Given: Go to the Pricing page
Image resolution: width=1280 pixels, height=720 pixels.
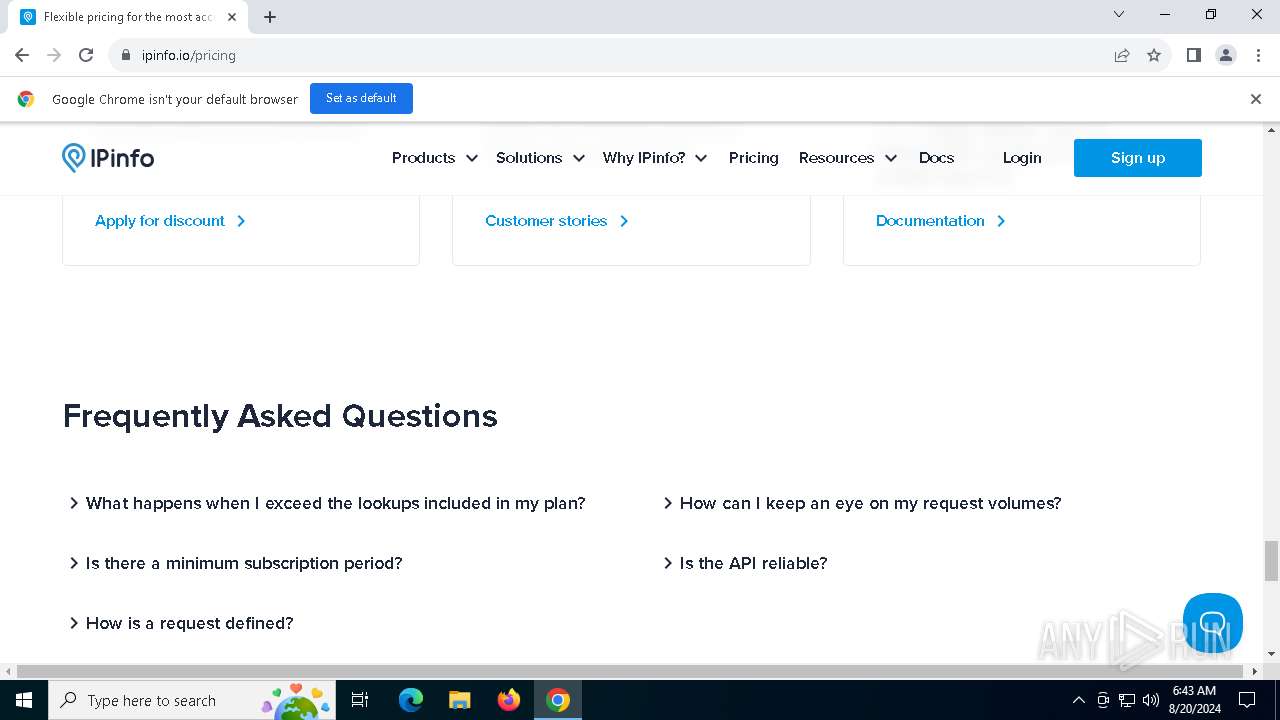Looking at the screenshot, I should (x=754, y=158).
